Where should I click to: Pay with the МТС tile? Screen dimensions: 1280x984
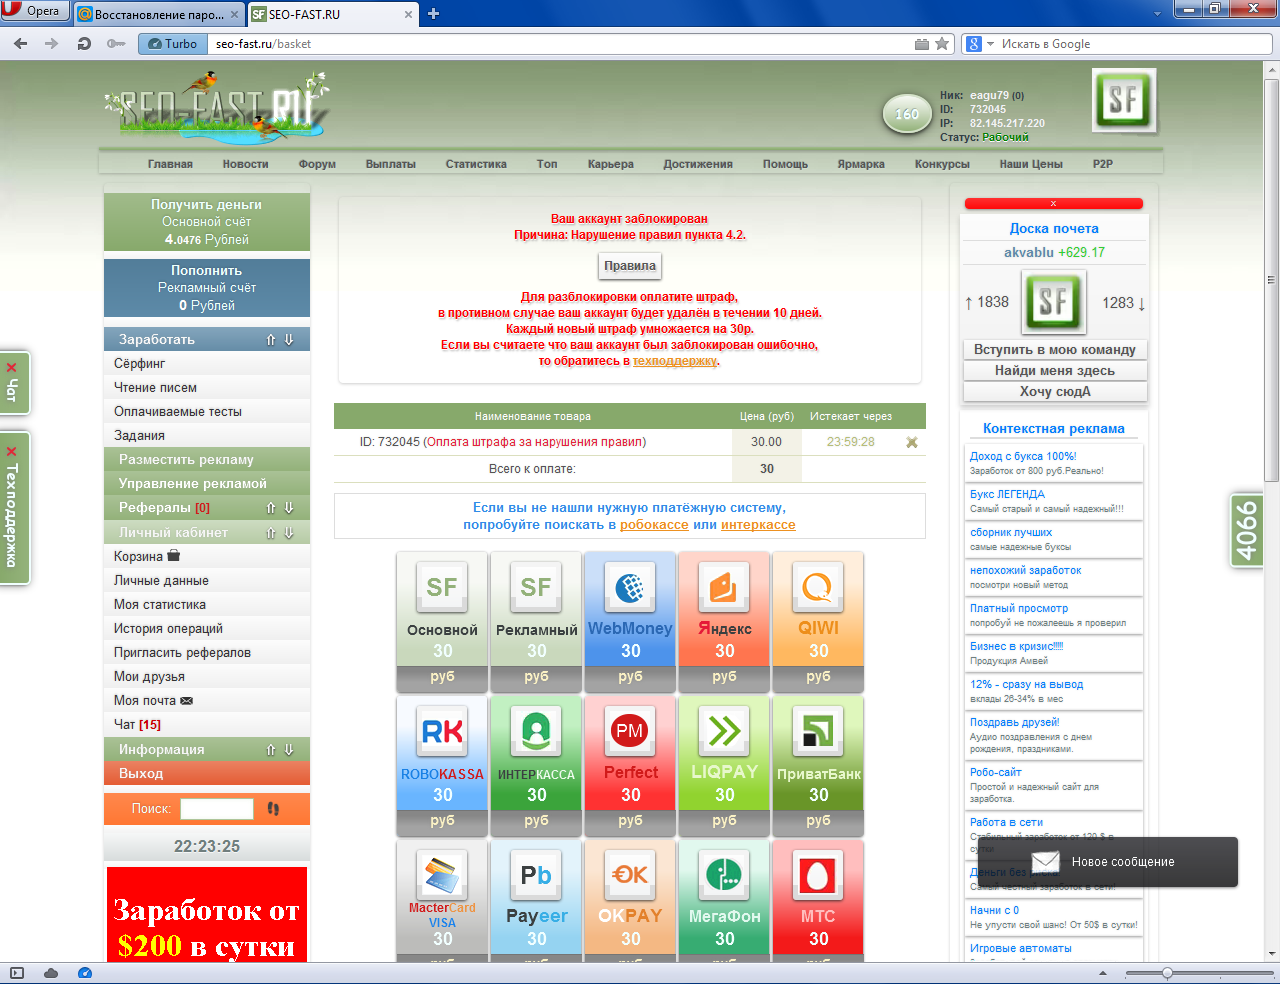point(818,901)
